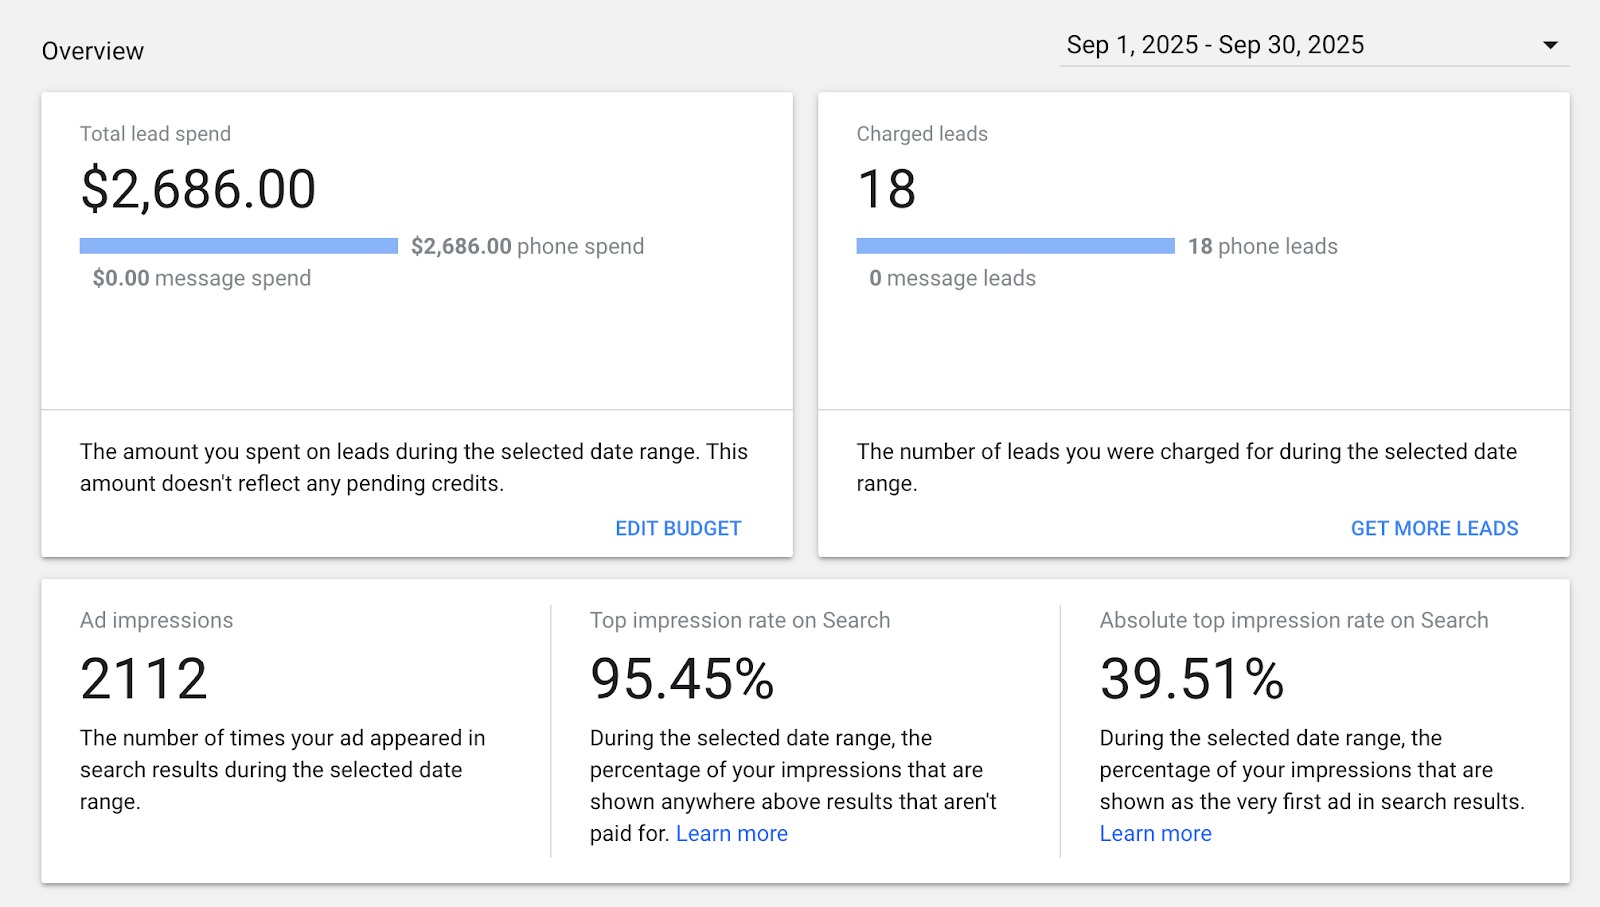The width and height of the screenshot is (1600, 907).
Task: Open Learn more under Top impression rate
Action: [731, 833]
